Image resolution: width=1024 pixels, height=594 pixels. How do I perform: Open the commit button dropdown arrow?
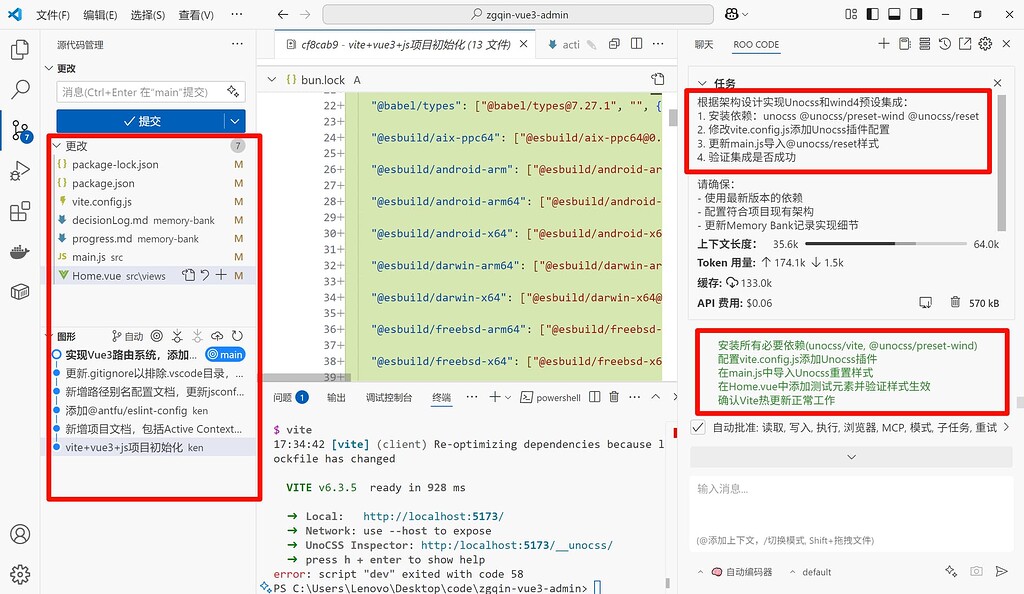(x=234, y=121)
